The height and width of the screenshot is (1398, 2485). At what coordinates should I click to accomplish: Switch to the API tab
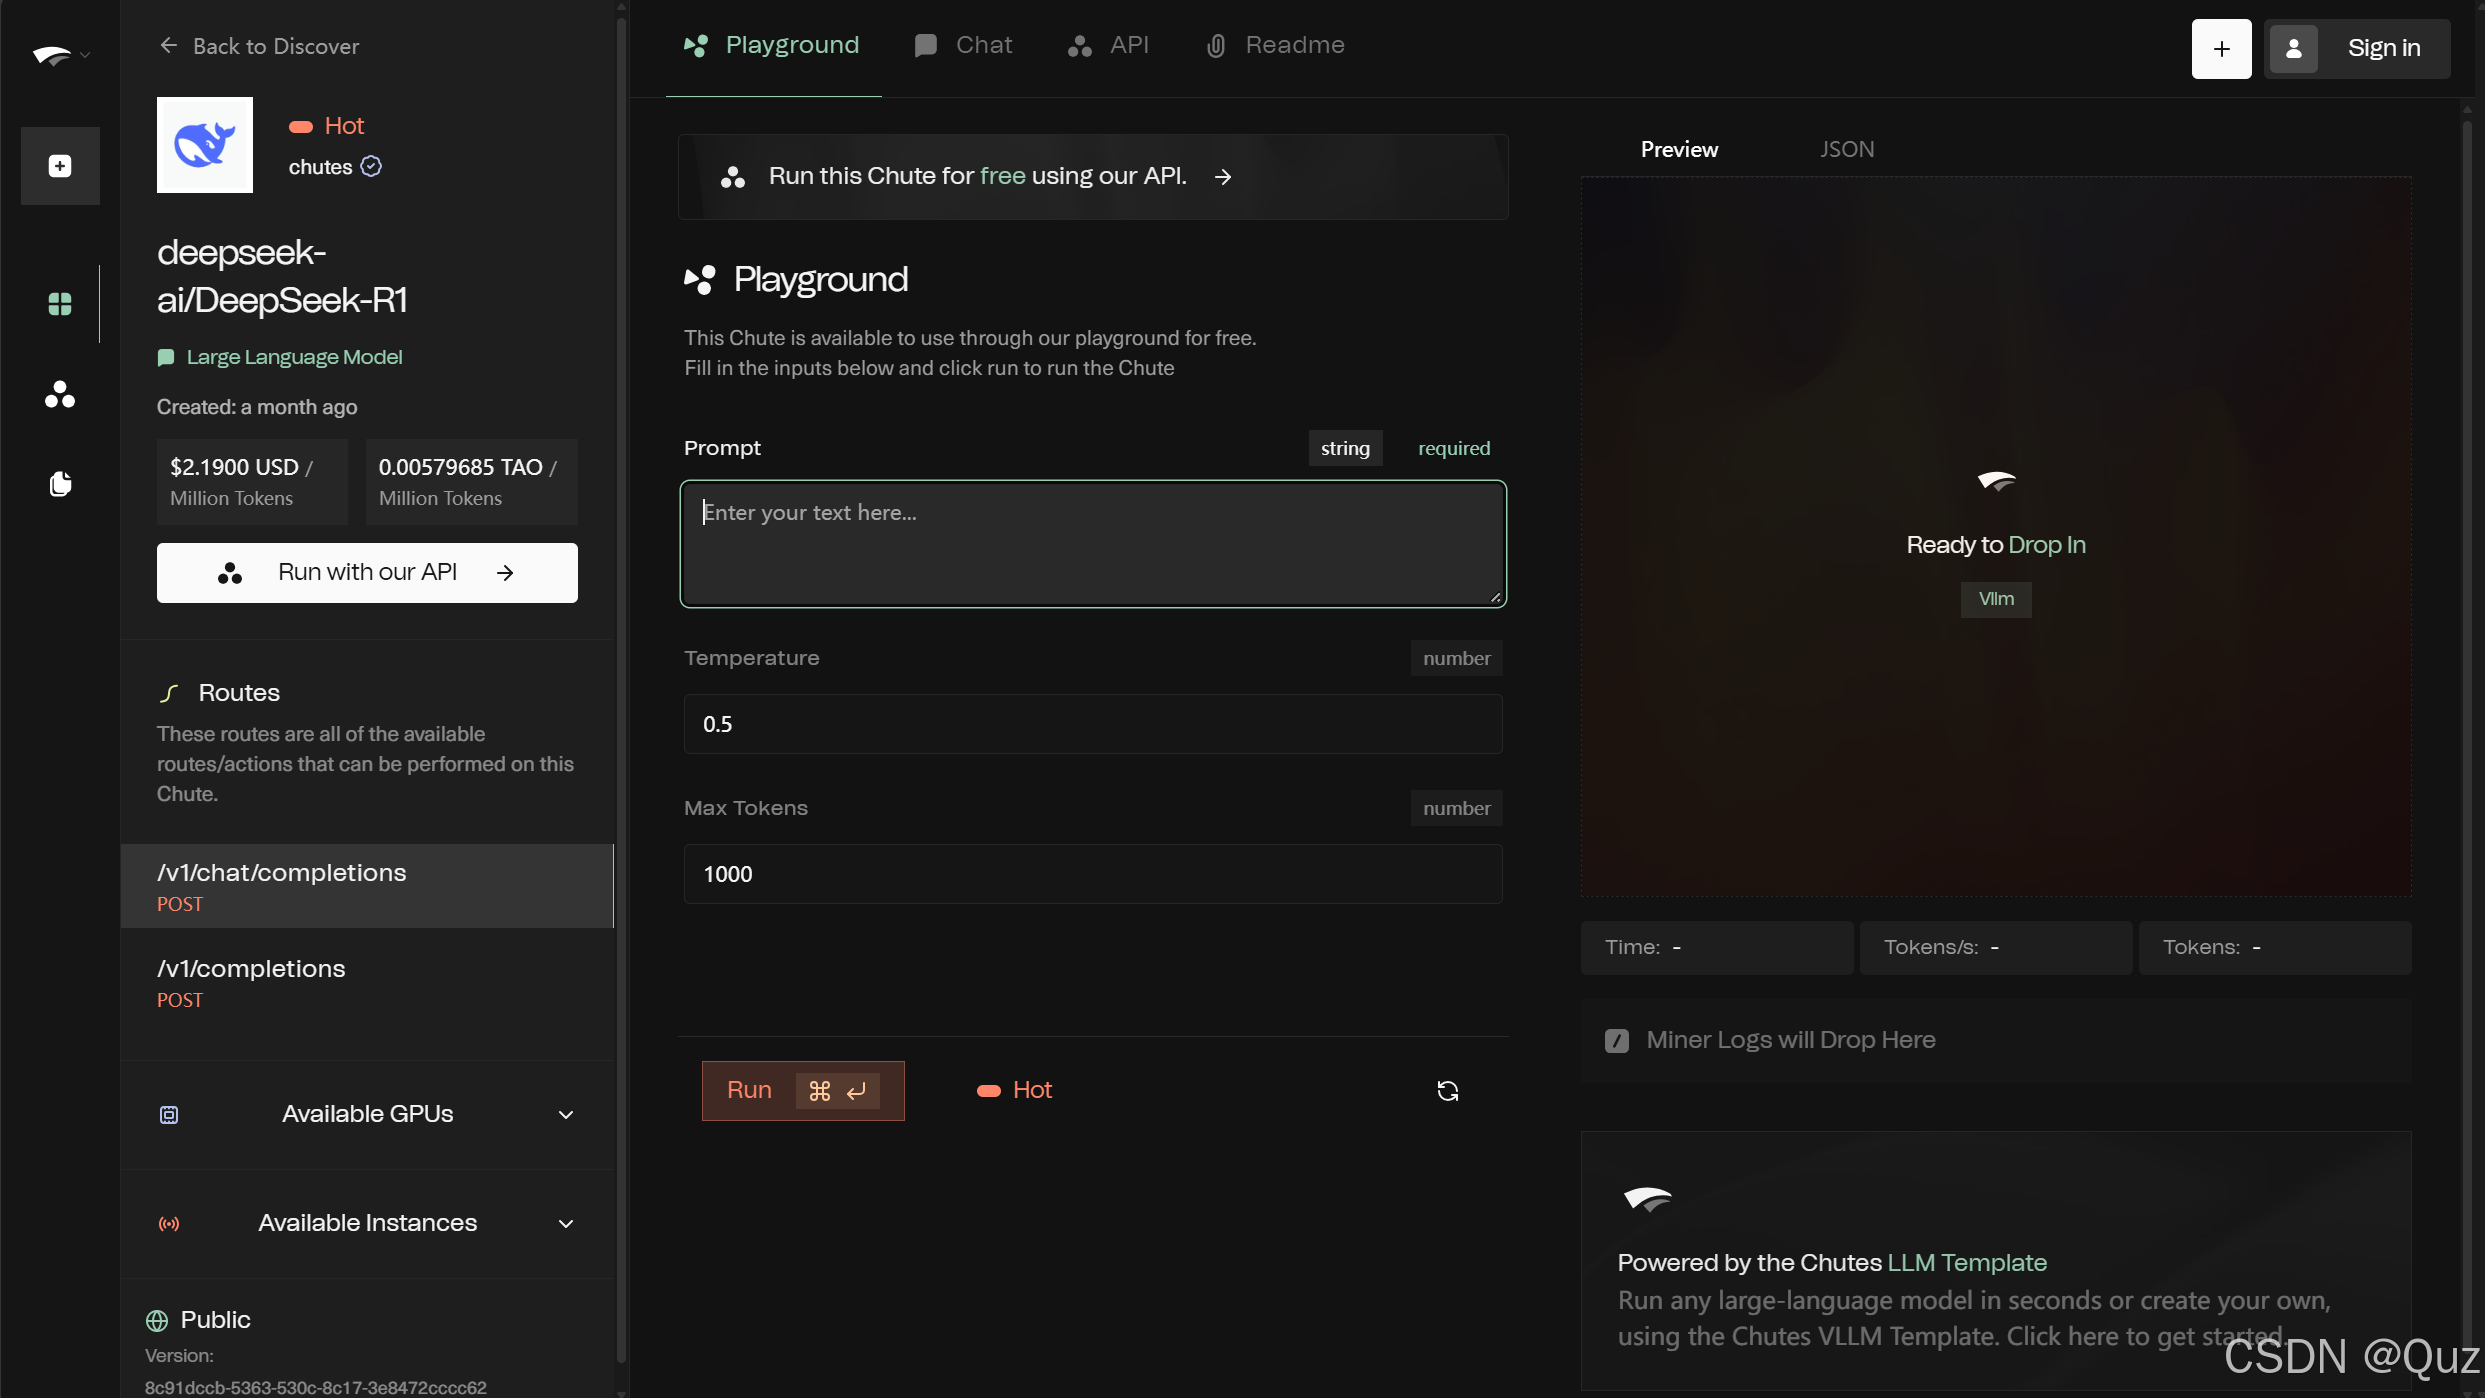pyautogui.click(x=1108, y=46)
